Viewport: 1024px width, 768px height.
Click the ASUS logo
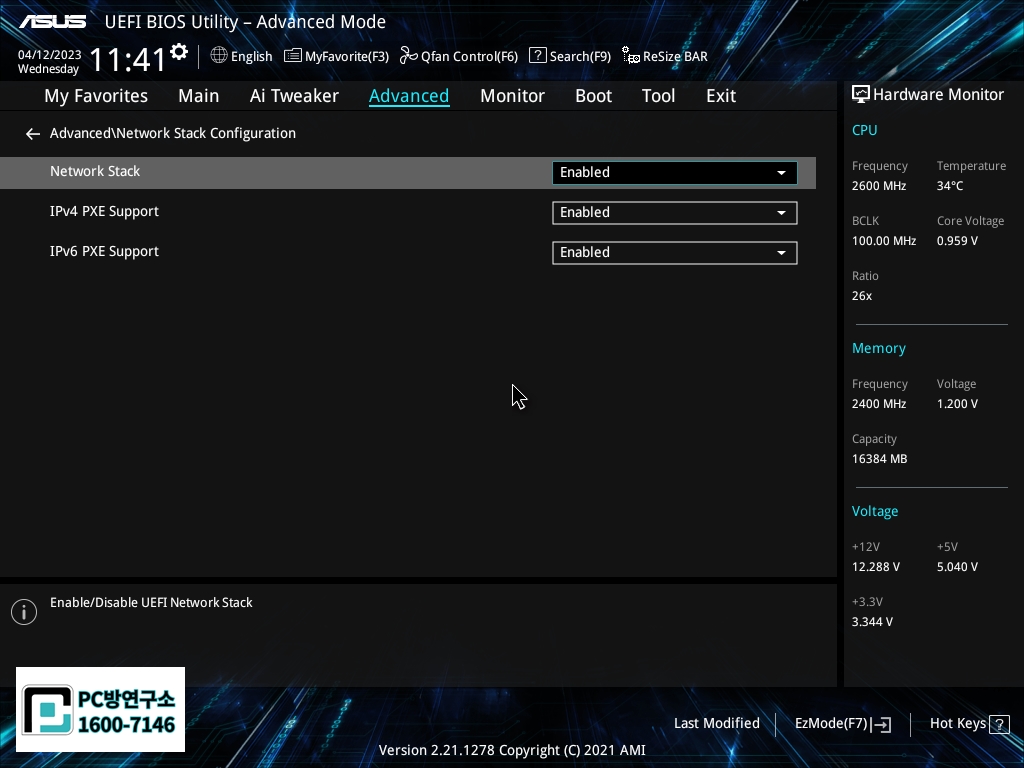tap(52, 22)
